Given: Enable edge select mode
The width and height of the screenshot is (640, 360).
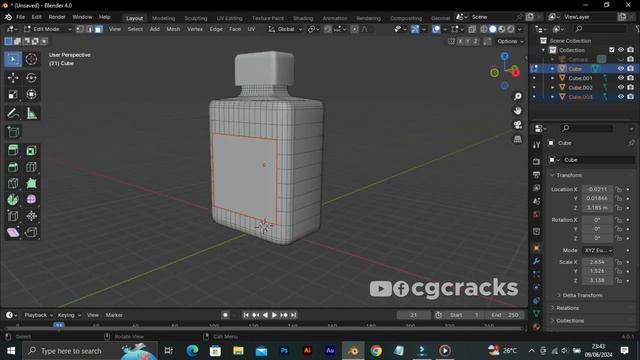Looking at the screenshot, I should point(89,29).
